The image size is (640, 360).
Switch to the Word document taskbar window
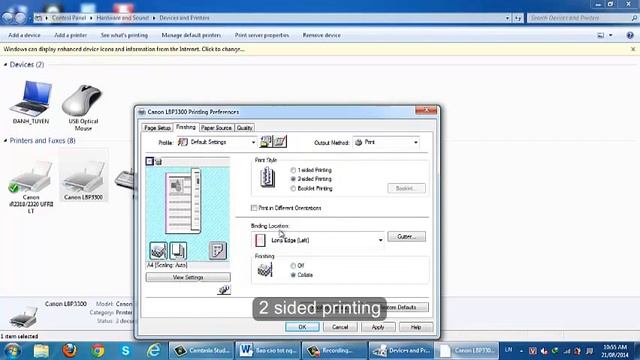[x=268, y=351]
